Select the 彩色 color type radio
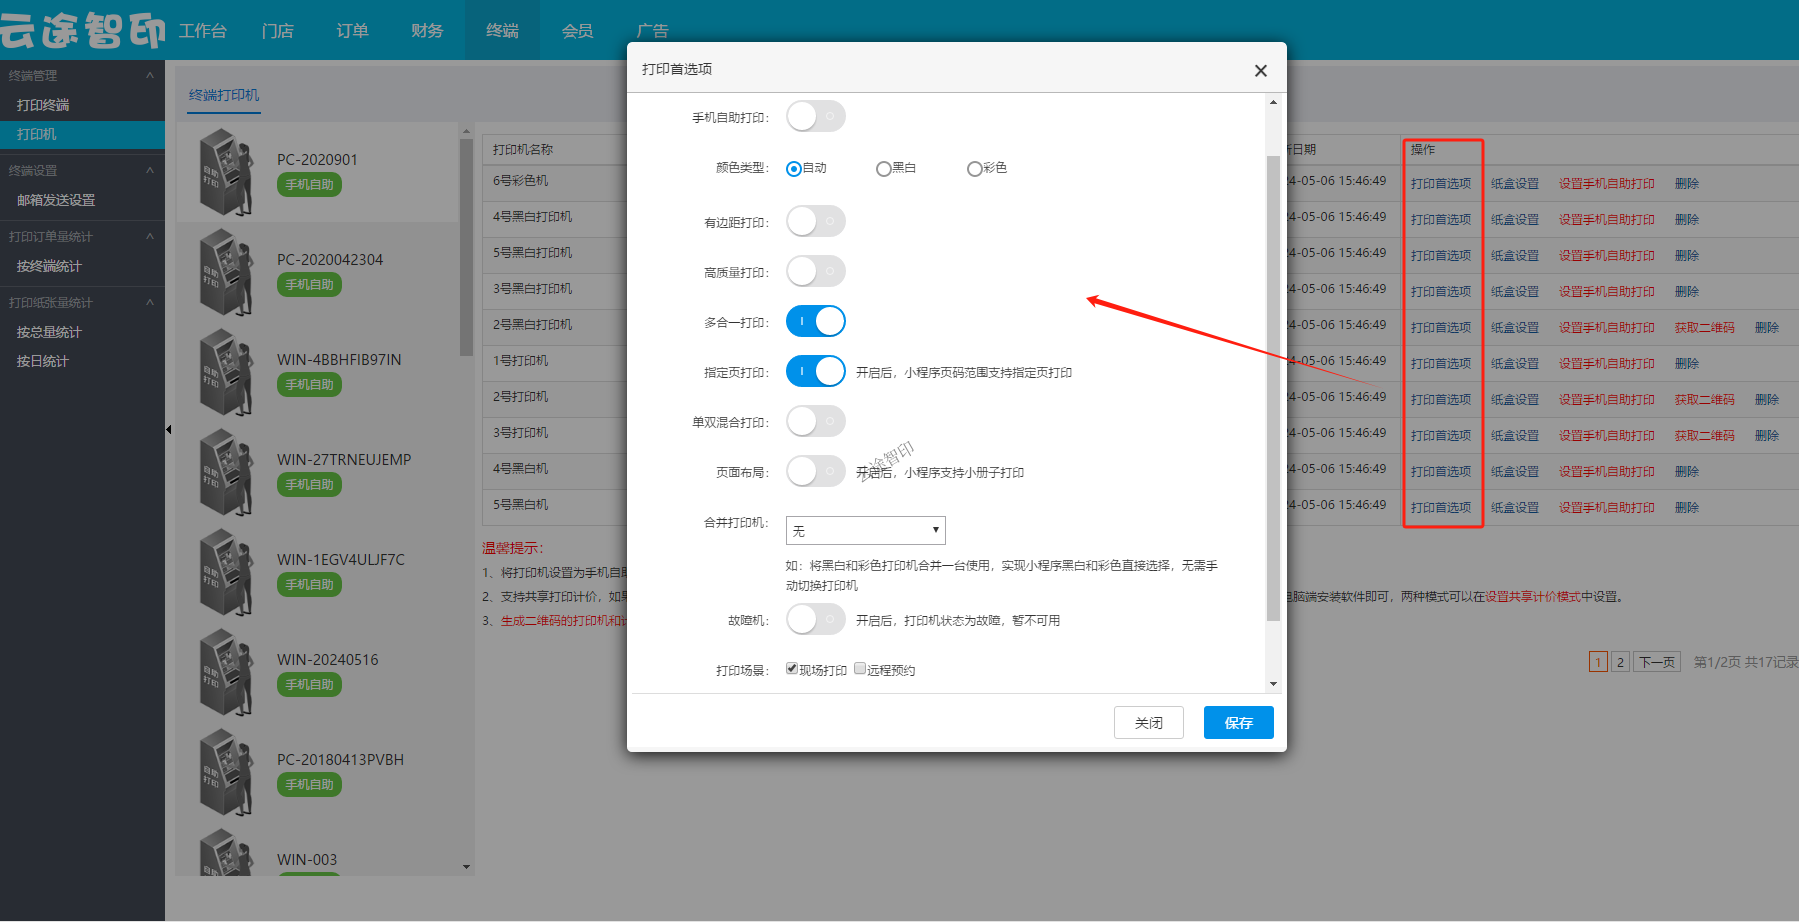Image resolution: width=1799 pixels, height=924 pixels. click(x=974, y=169)
